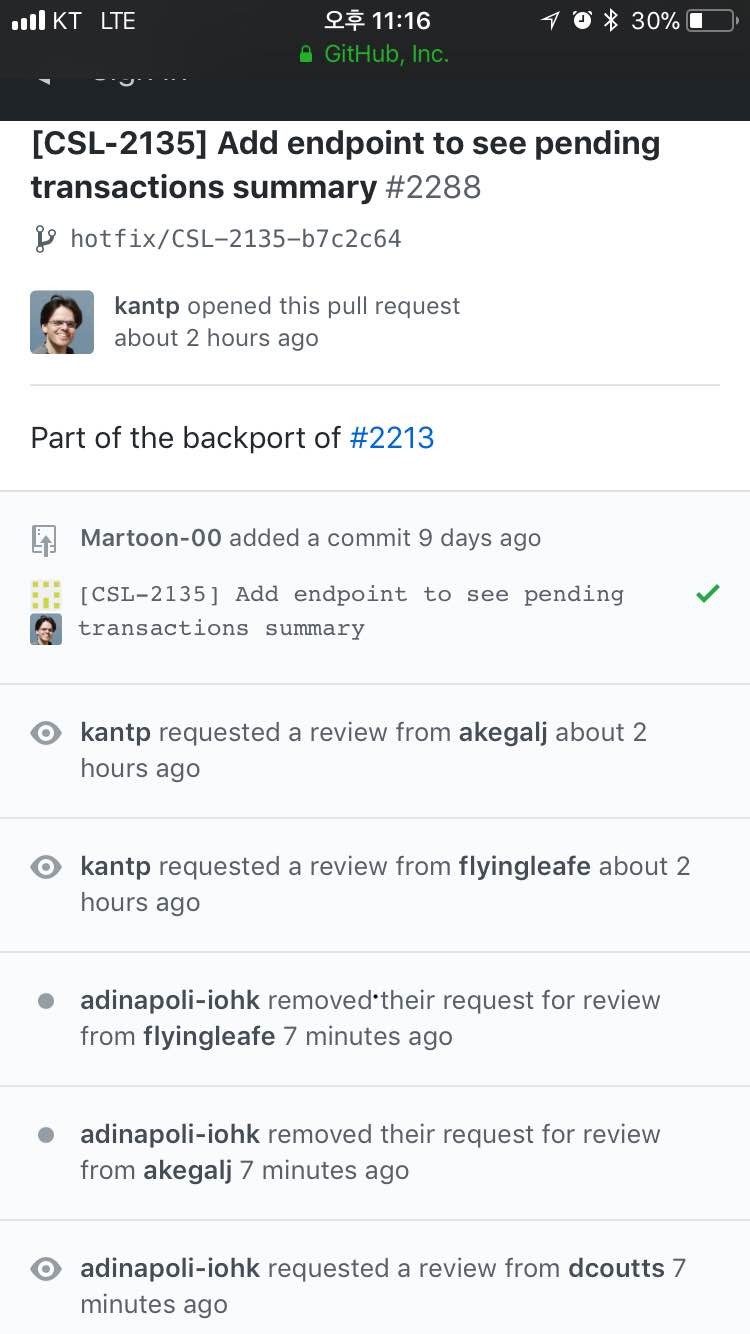Click the commit added icon next to Martoon-00
750x1334 pixels.
point(45,539)
